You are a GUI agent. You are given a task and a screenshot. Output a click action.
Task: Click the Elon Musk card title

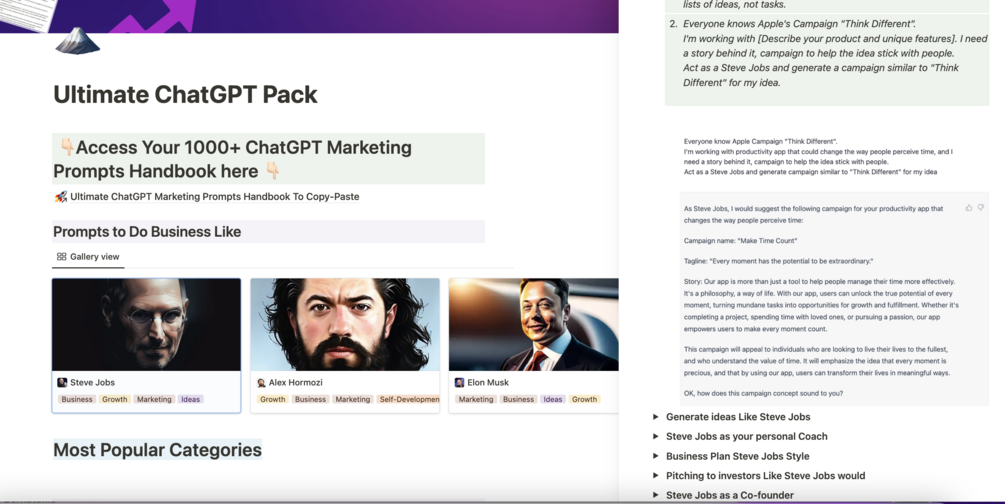488,383
